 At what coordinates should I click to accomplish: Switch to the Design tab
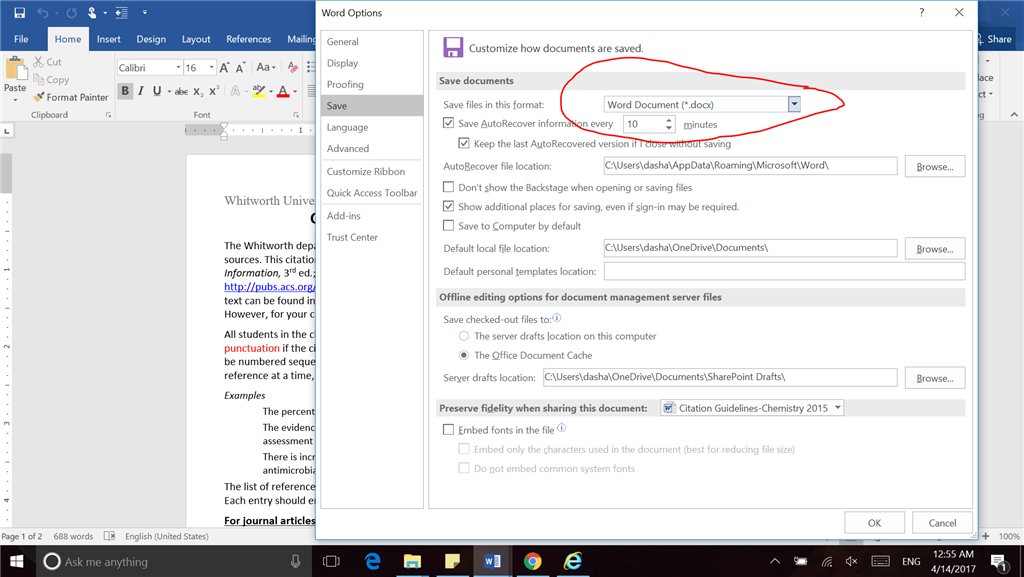tap(151, 39)
